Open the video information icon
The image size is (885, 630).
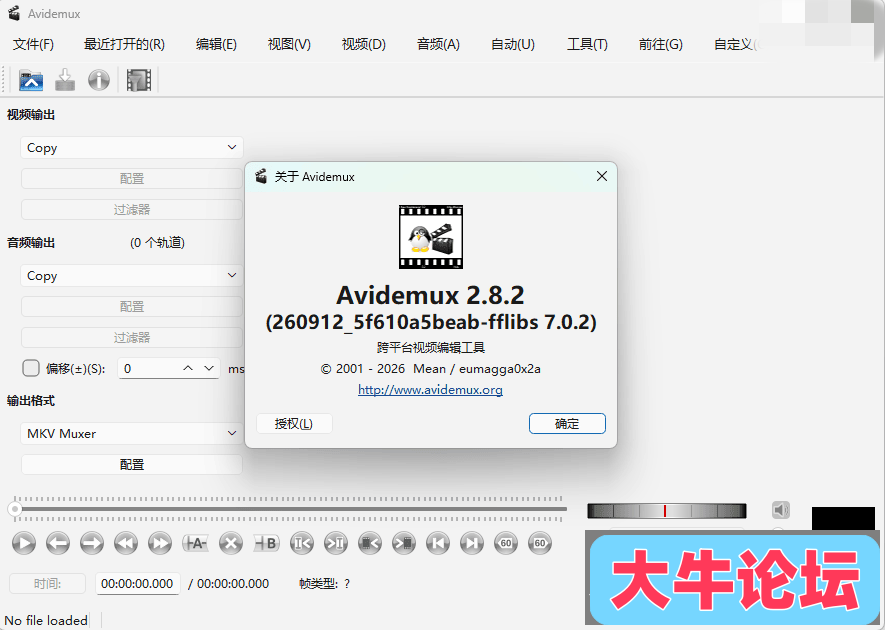coord(99,80)
